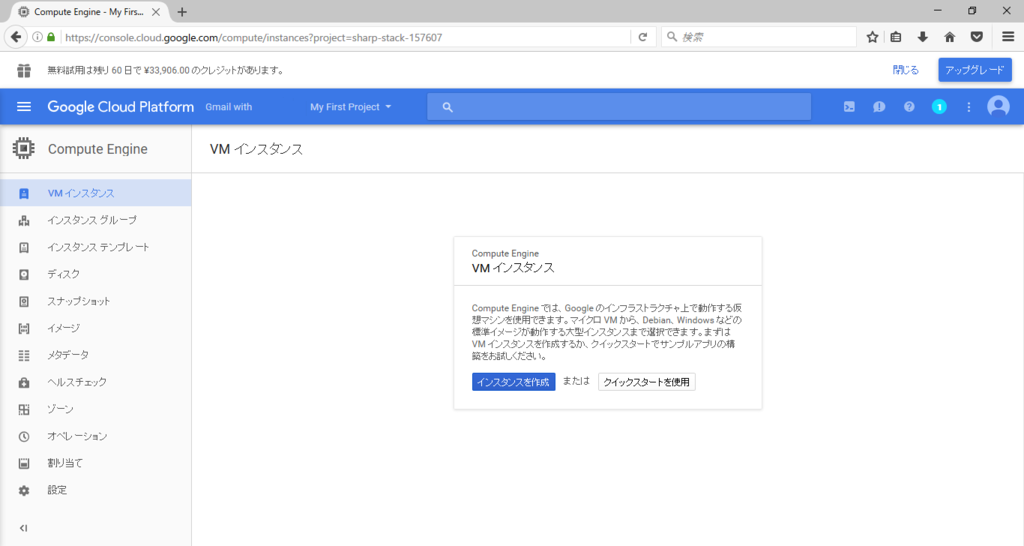Click the Pocket save icon
The height and width of the screenshot is (546, 1024).
(x=976, y=37)
